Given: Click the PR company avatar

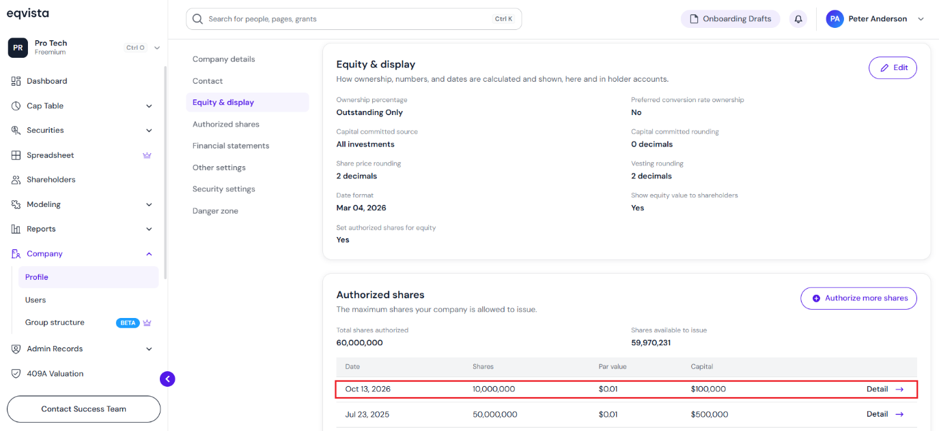Looking at the screenshot, I should [18, 47].
